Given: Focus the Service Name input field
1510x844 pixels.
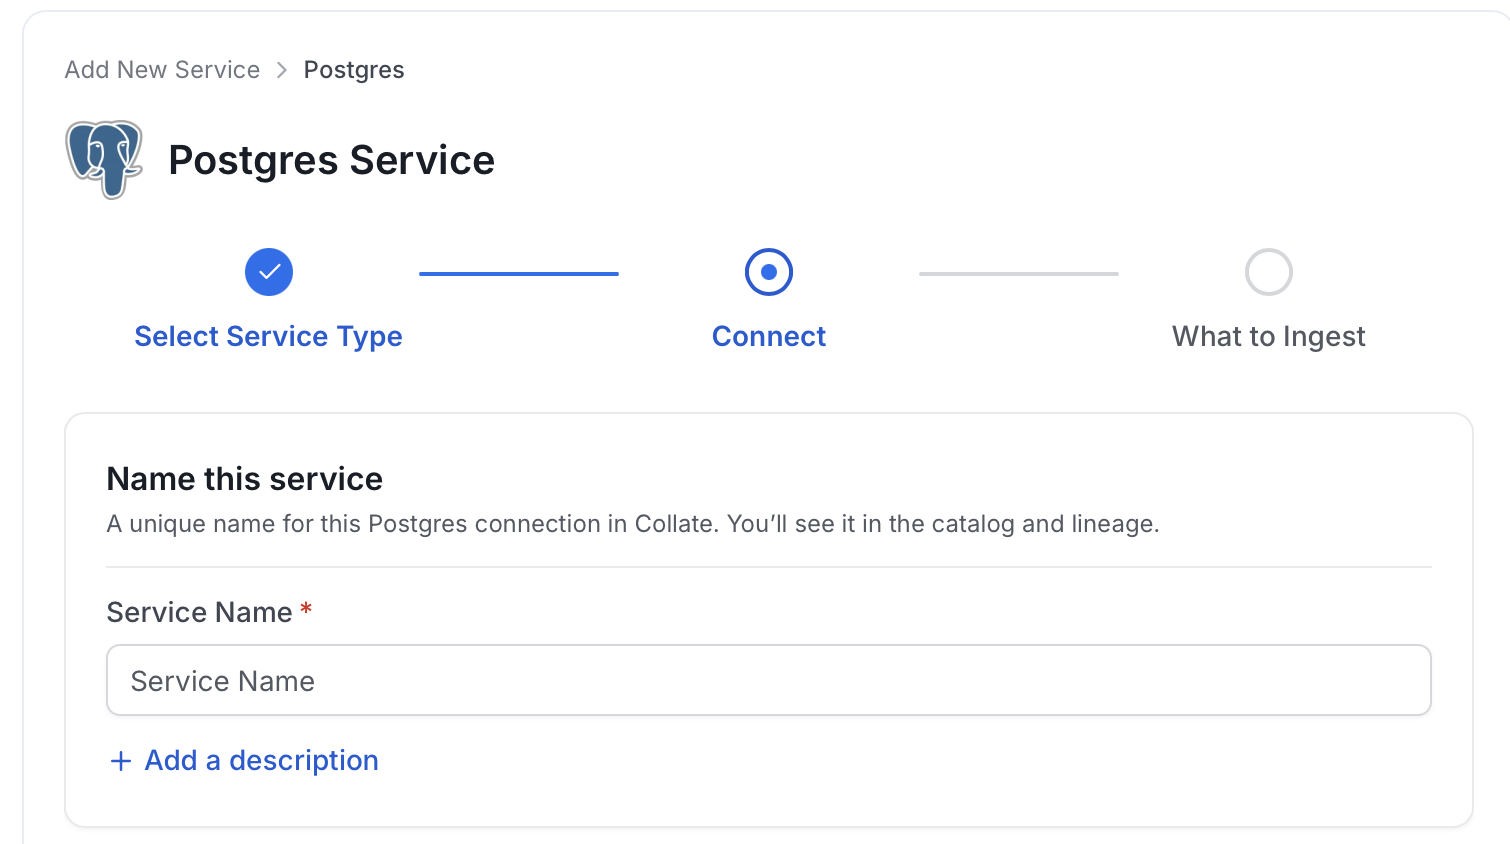Looking at the screenshot, I should pos(769,680).
